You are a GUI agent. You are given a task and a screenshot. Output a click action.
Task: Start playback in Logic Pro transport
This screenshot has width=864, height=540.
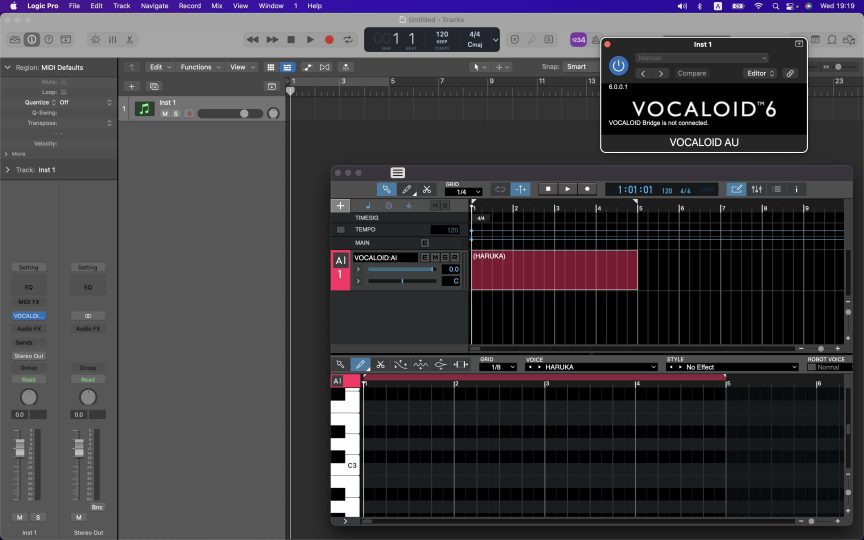310,40
